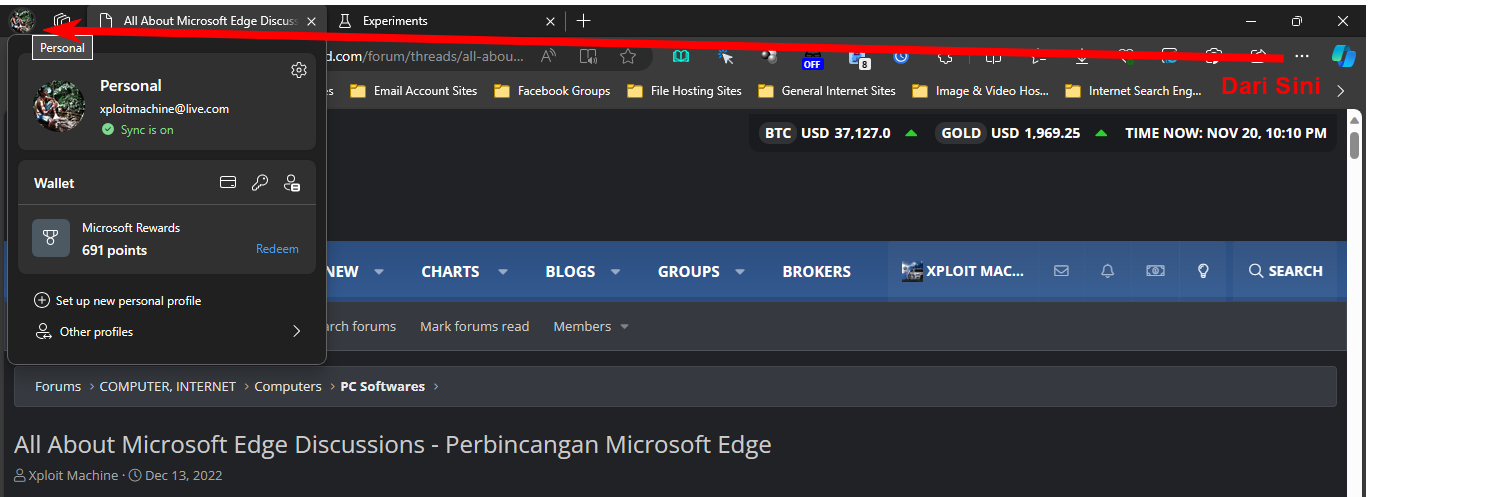Open File Hosting Sites bookmarks folder
Viewport: 1503px width, 497px height.
click(x=684, y=91)
